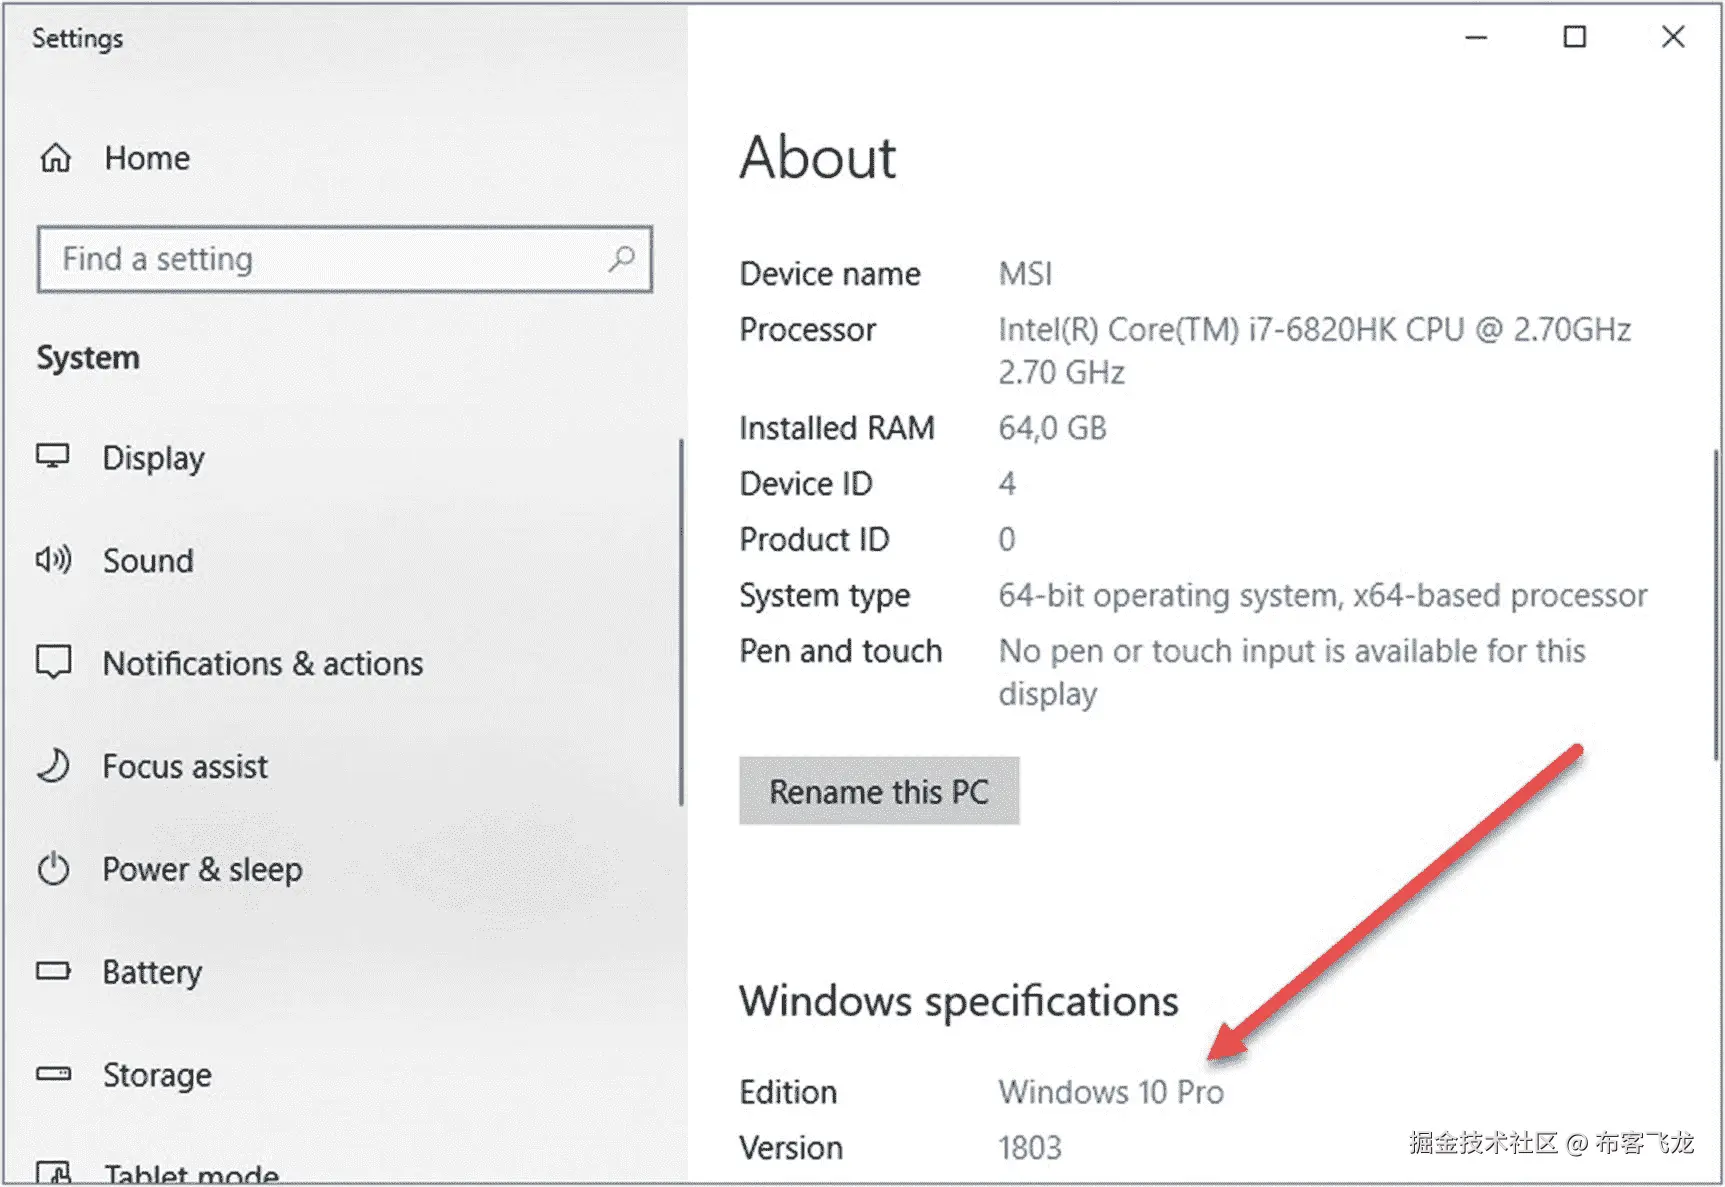Open Focus assist settings
The width and height of the screenshot is (1725, 1187).
tap(185, 767)
